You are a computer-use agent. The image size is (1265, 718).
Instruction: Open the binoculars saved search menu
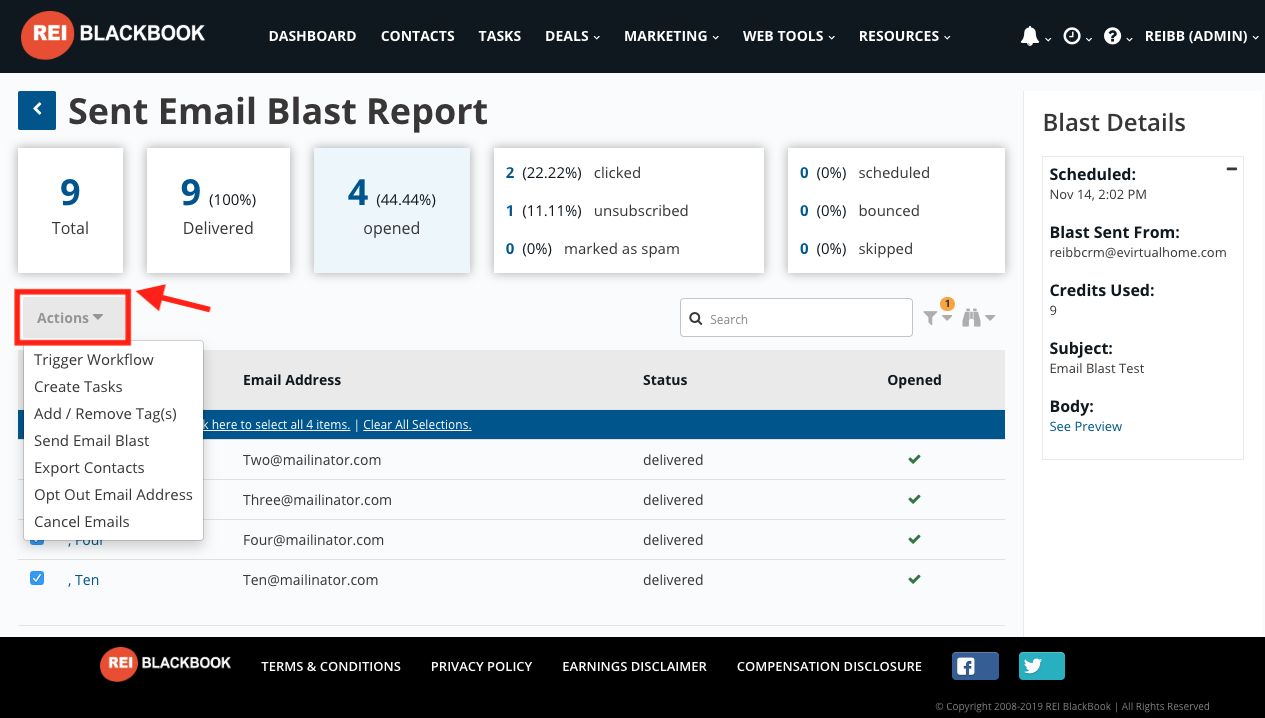pyautogui.click(x=978, y=318)
